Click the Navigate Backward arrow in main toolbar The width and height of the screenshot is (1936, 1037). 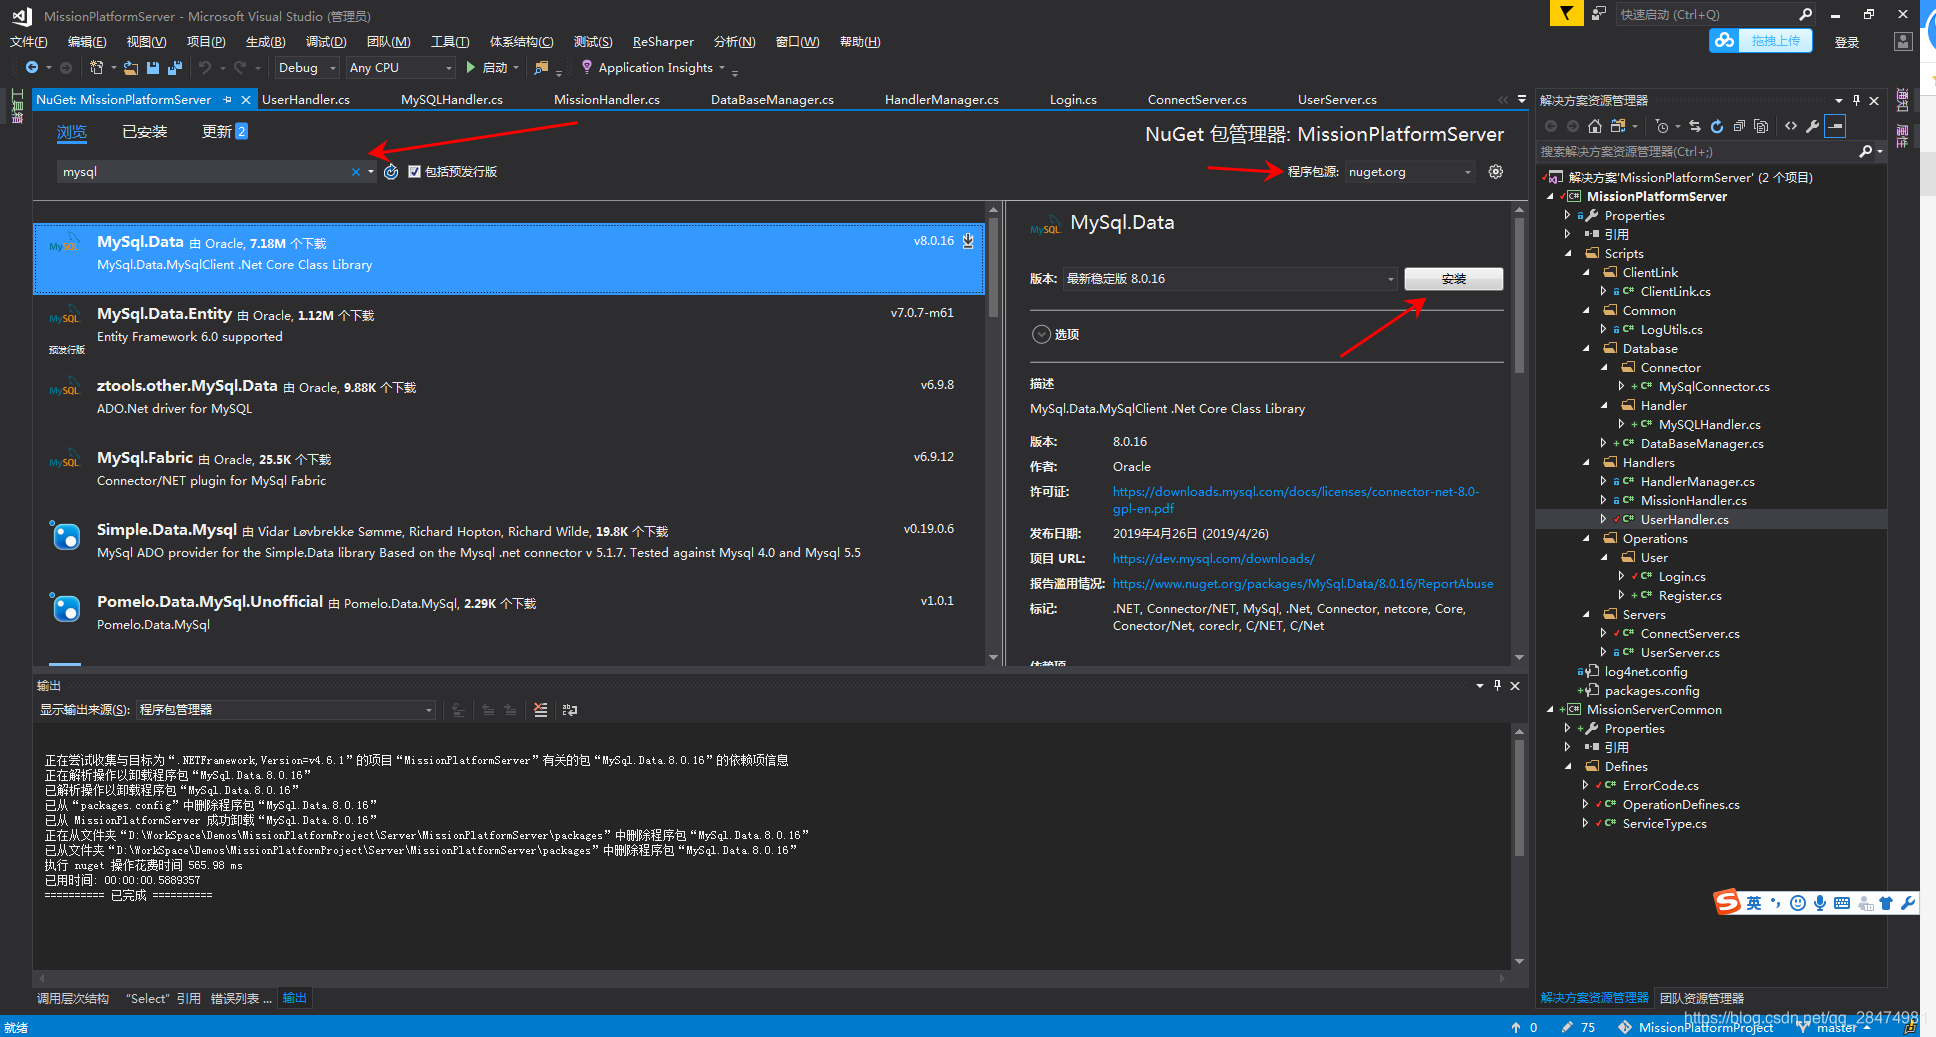[32, 68]
